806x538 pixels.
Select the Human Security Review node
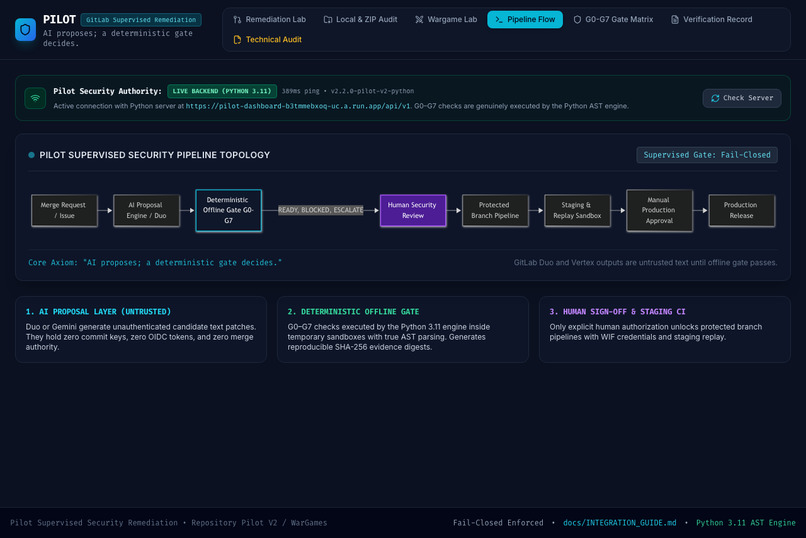(x=413, y=210)
